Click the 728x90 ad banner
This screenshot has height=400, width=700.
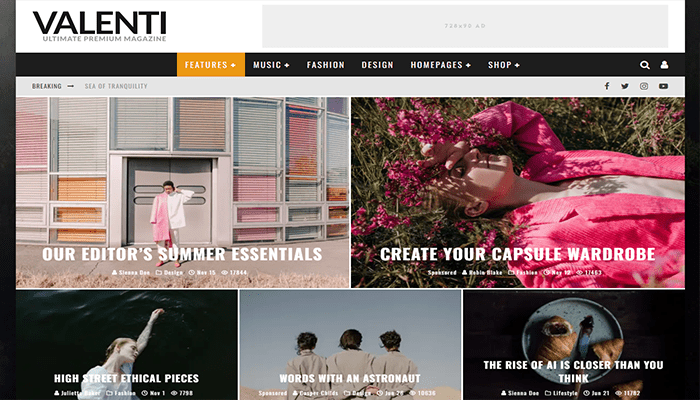pos(464,26)
